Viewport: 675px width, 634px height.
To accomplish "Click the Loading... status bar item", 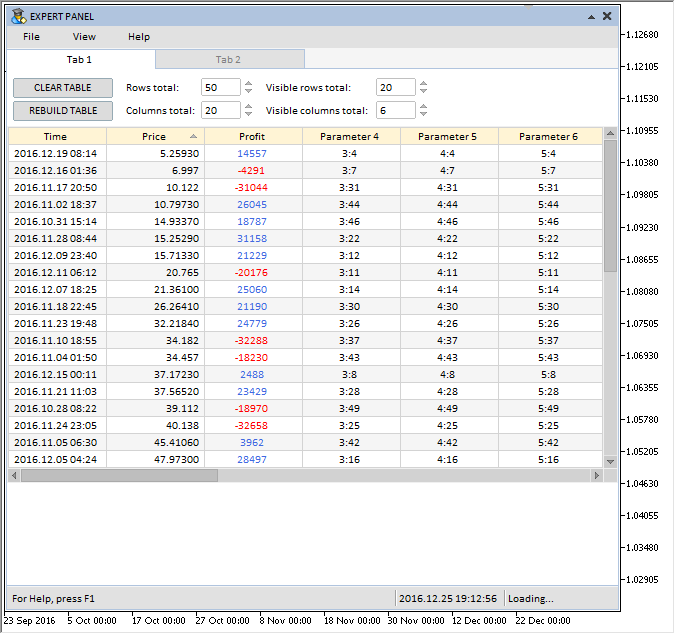I will coord(531,599).
